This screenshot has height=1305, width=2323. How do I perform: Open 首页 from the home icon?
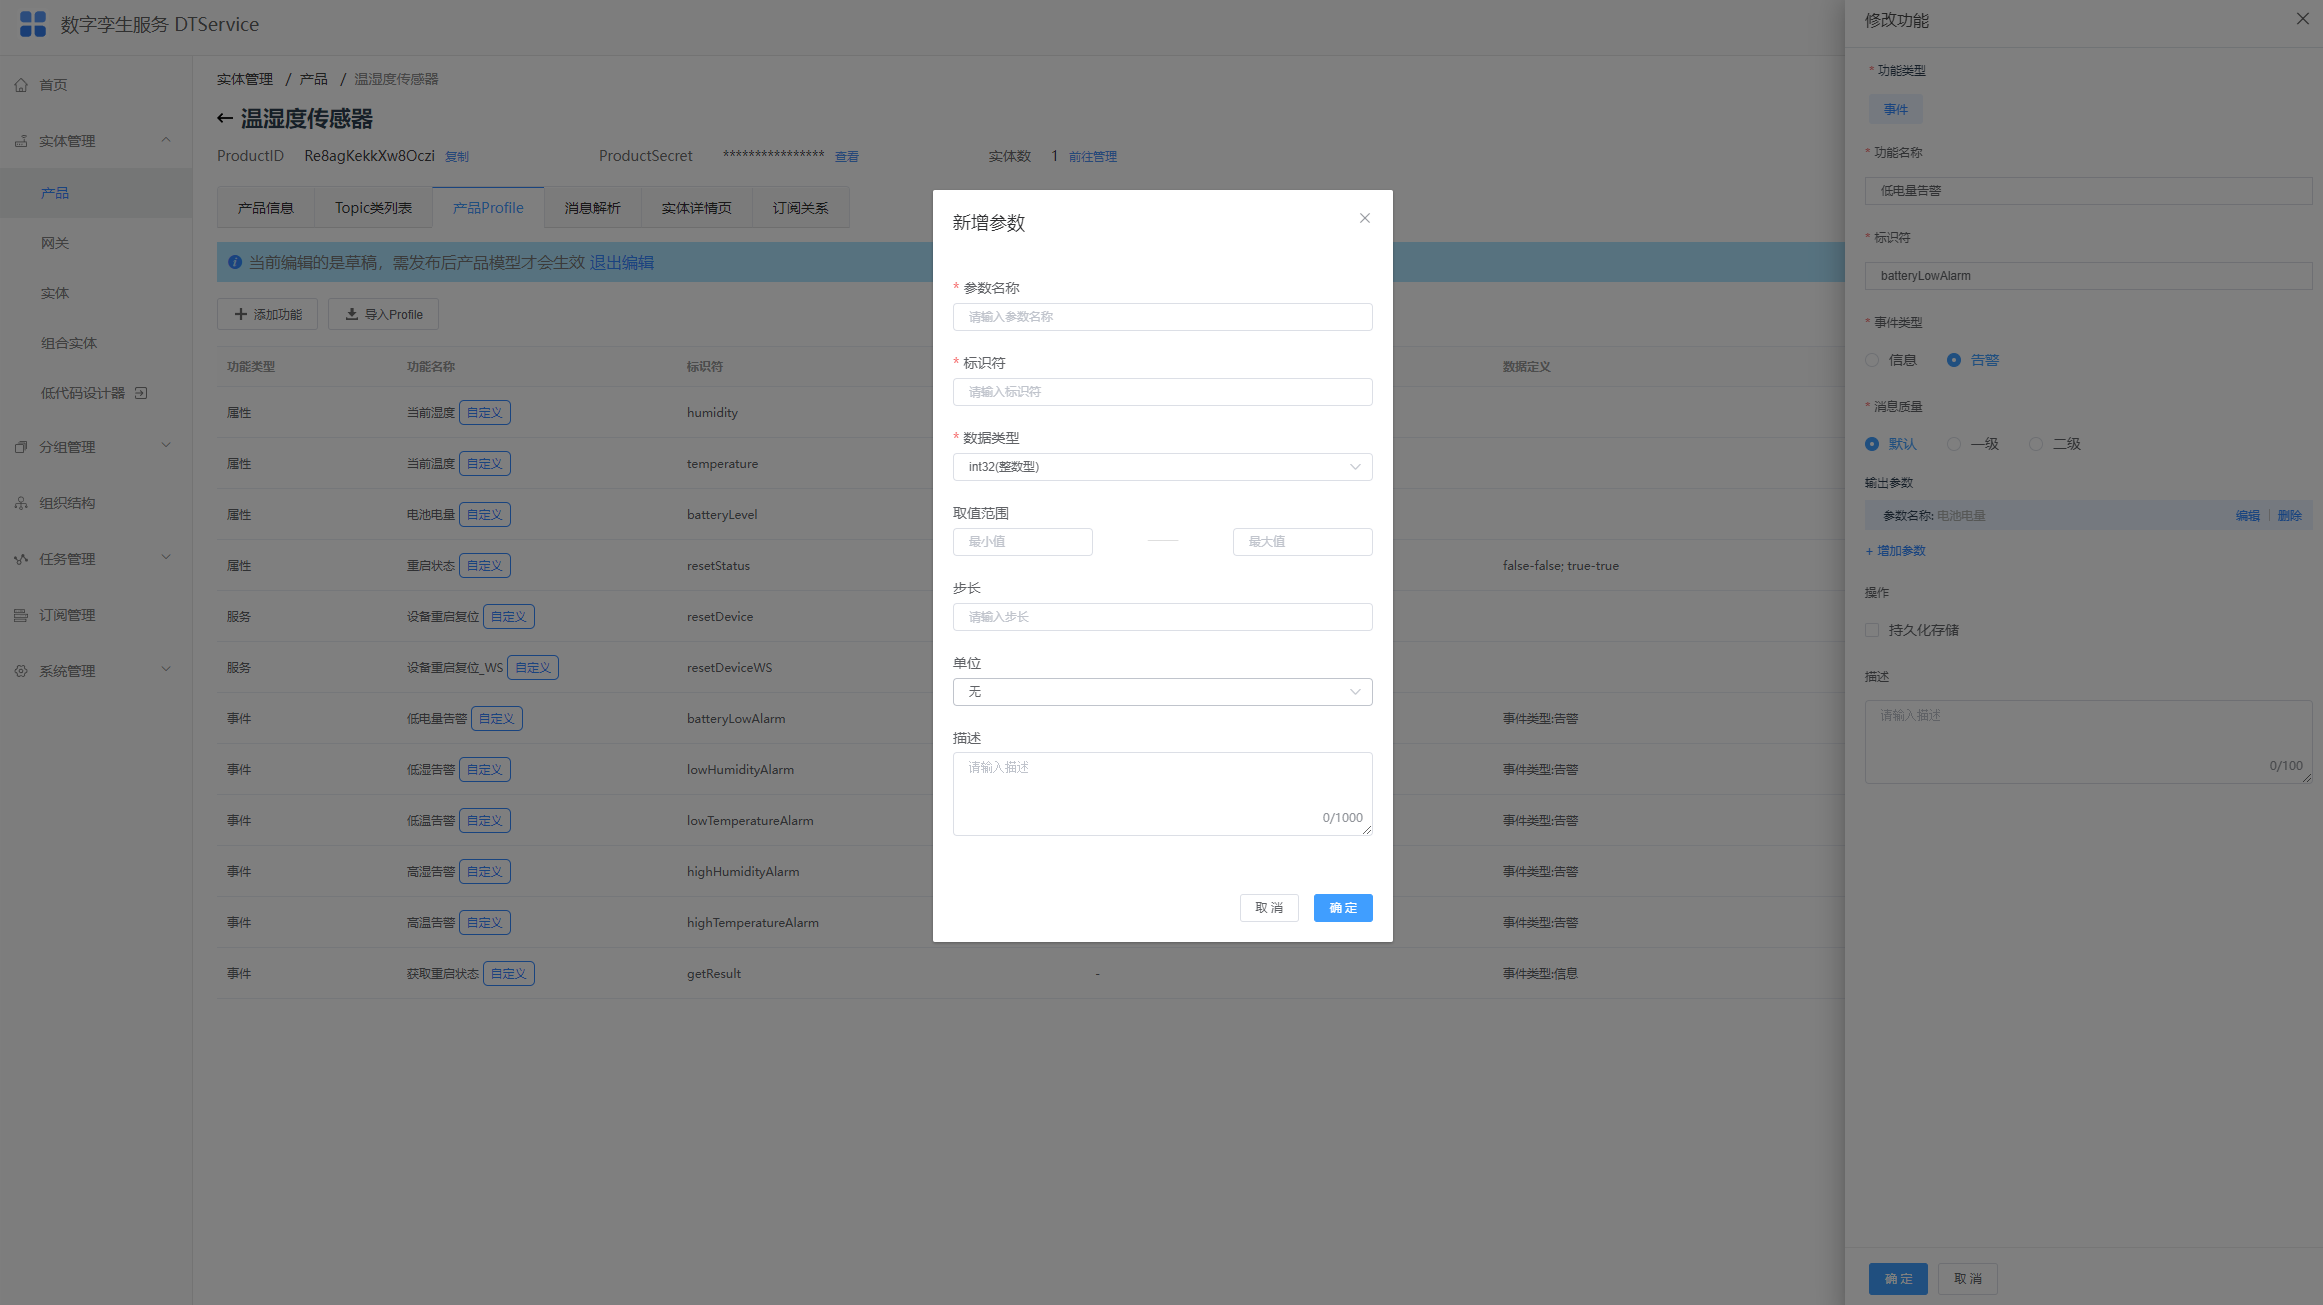tap(21, 85)
